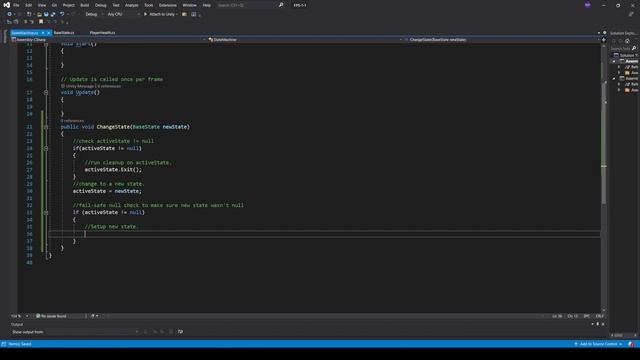
Task: Click the references CodeLens above ChangeState
Action: [72, 121]
